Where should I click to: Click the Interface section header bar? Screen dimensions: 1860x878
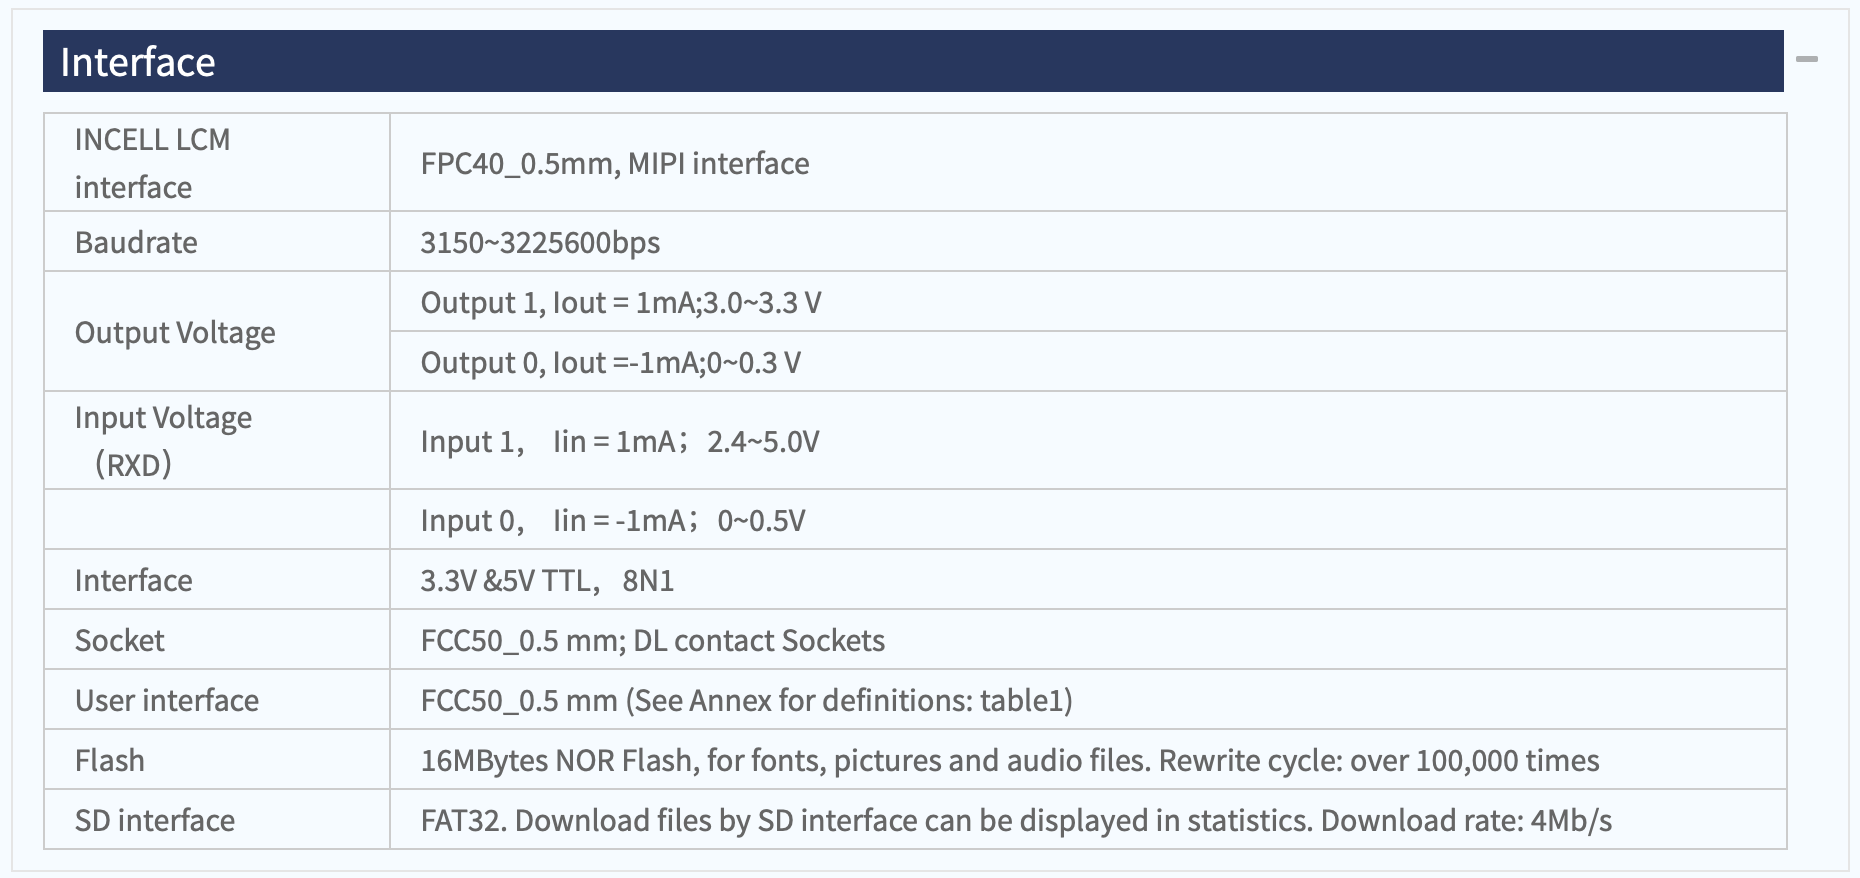click(x=913, y=61)
